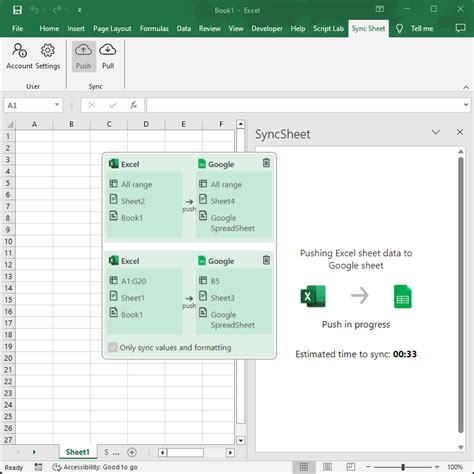Viewport: 474px width, 474px height.
Task: Click Sheet4 in first Google mapping
Action: tap(222, 201)
